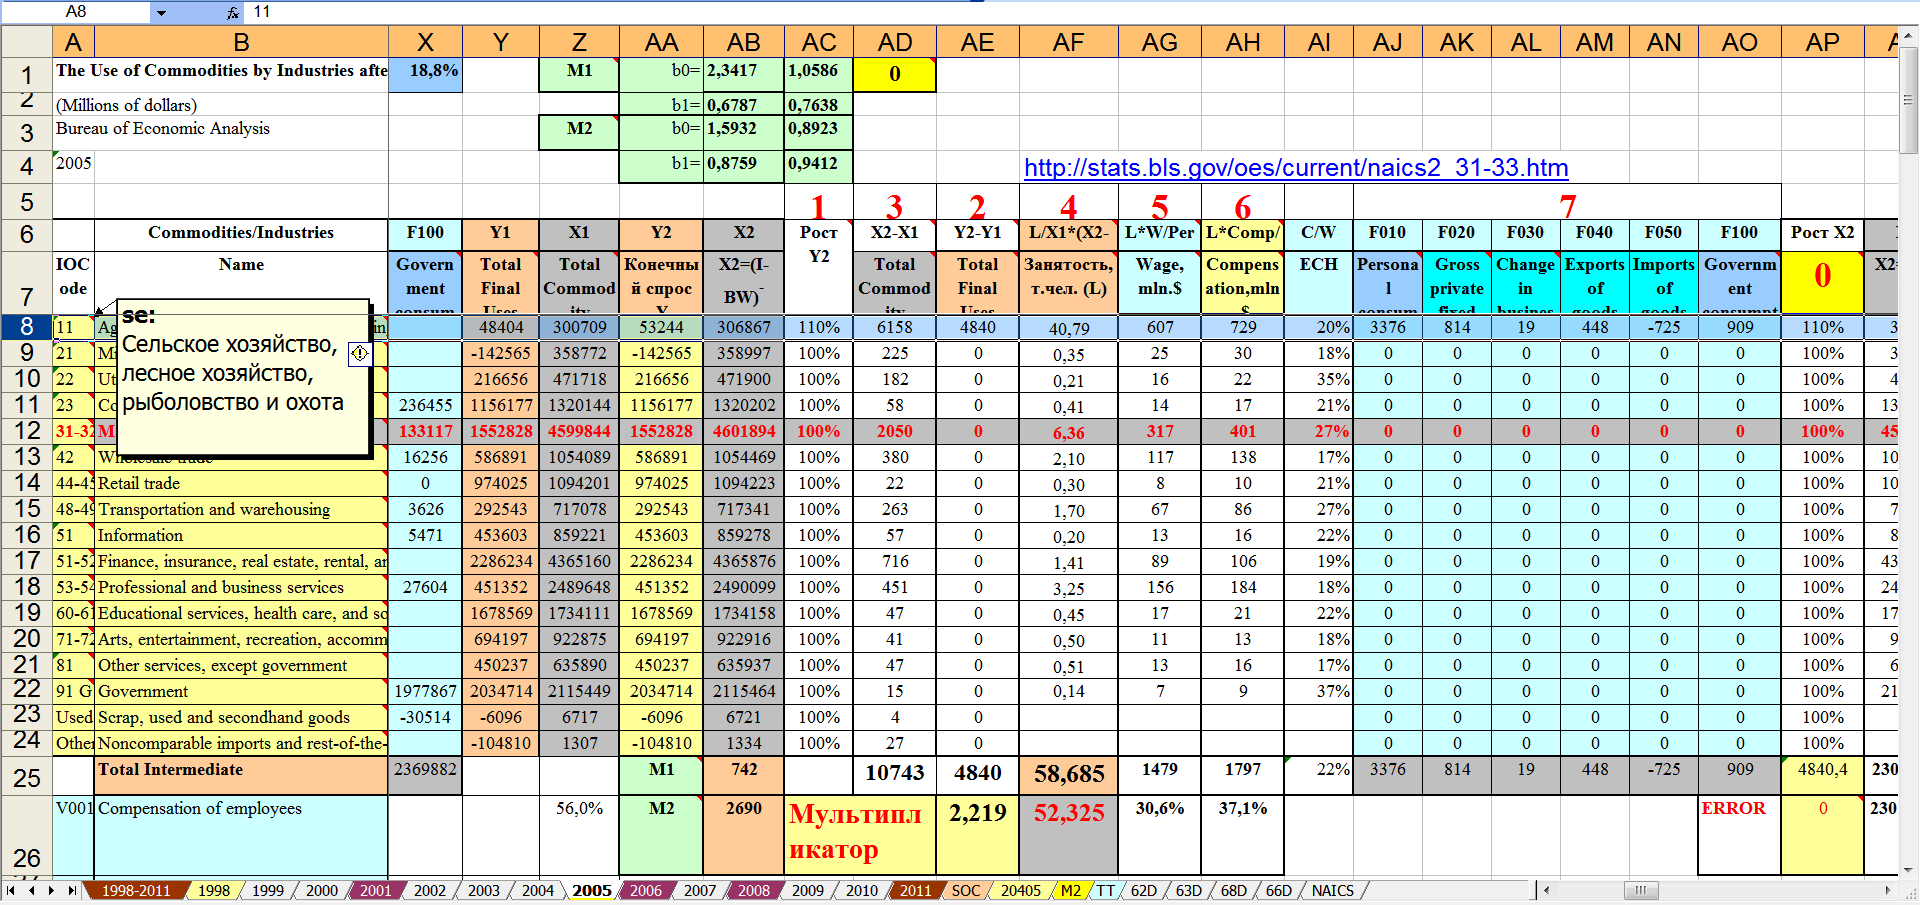Click the vertical scrollbar up arrow

[1908, 36]
